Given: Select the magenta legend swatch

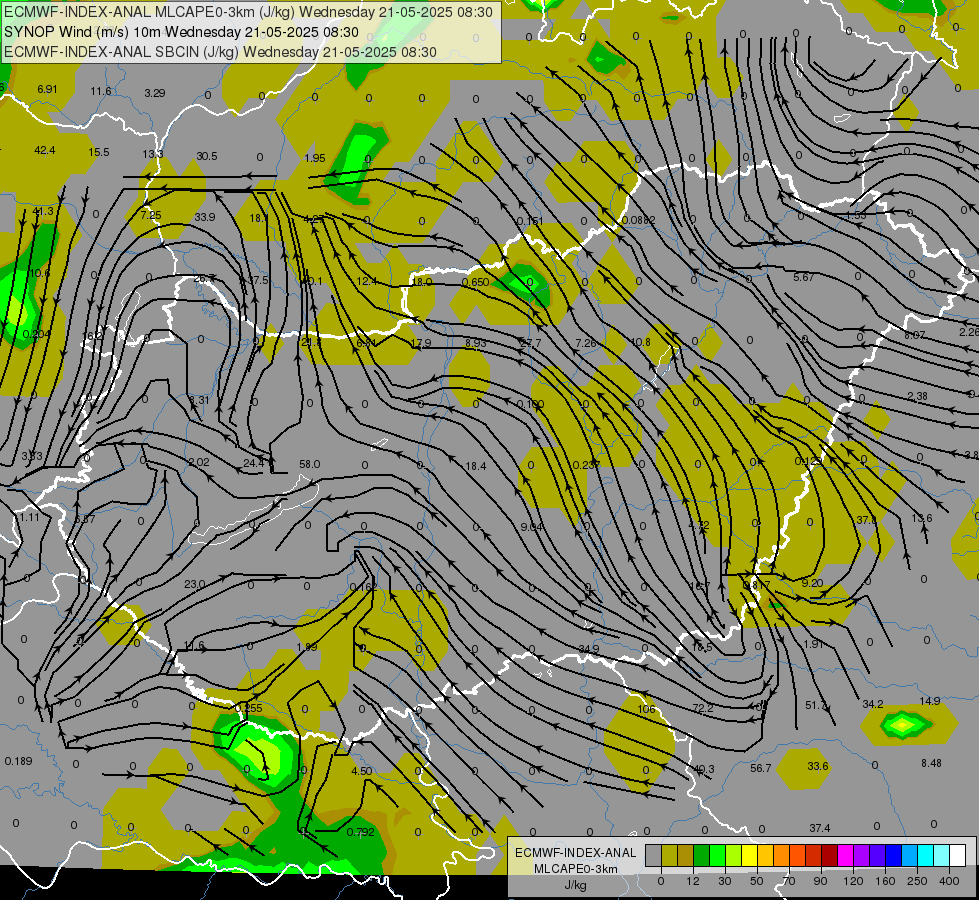Looking at the screenshot, I should pos(845,856).
